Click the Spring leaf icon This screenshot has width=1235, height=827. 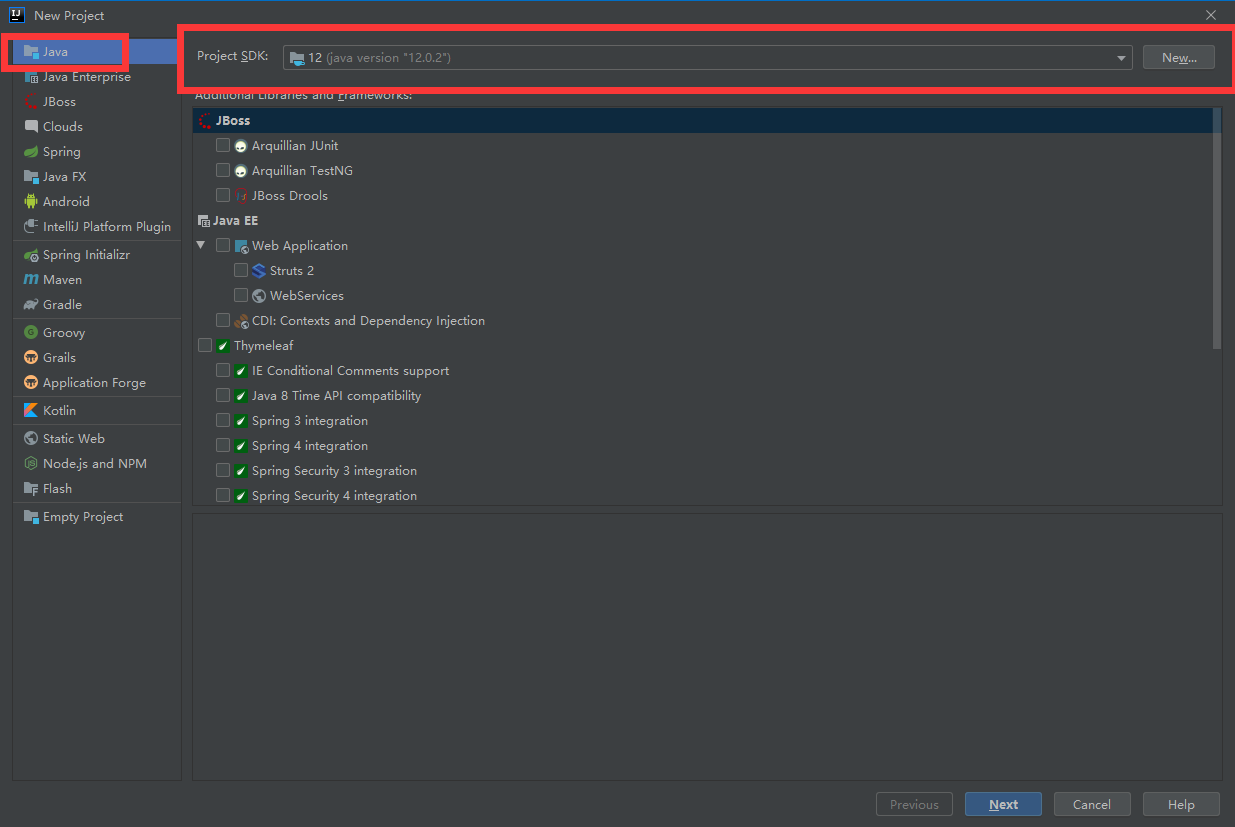31,152
